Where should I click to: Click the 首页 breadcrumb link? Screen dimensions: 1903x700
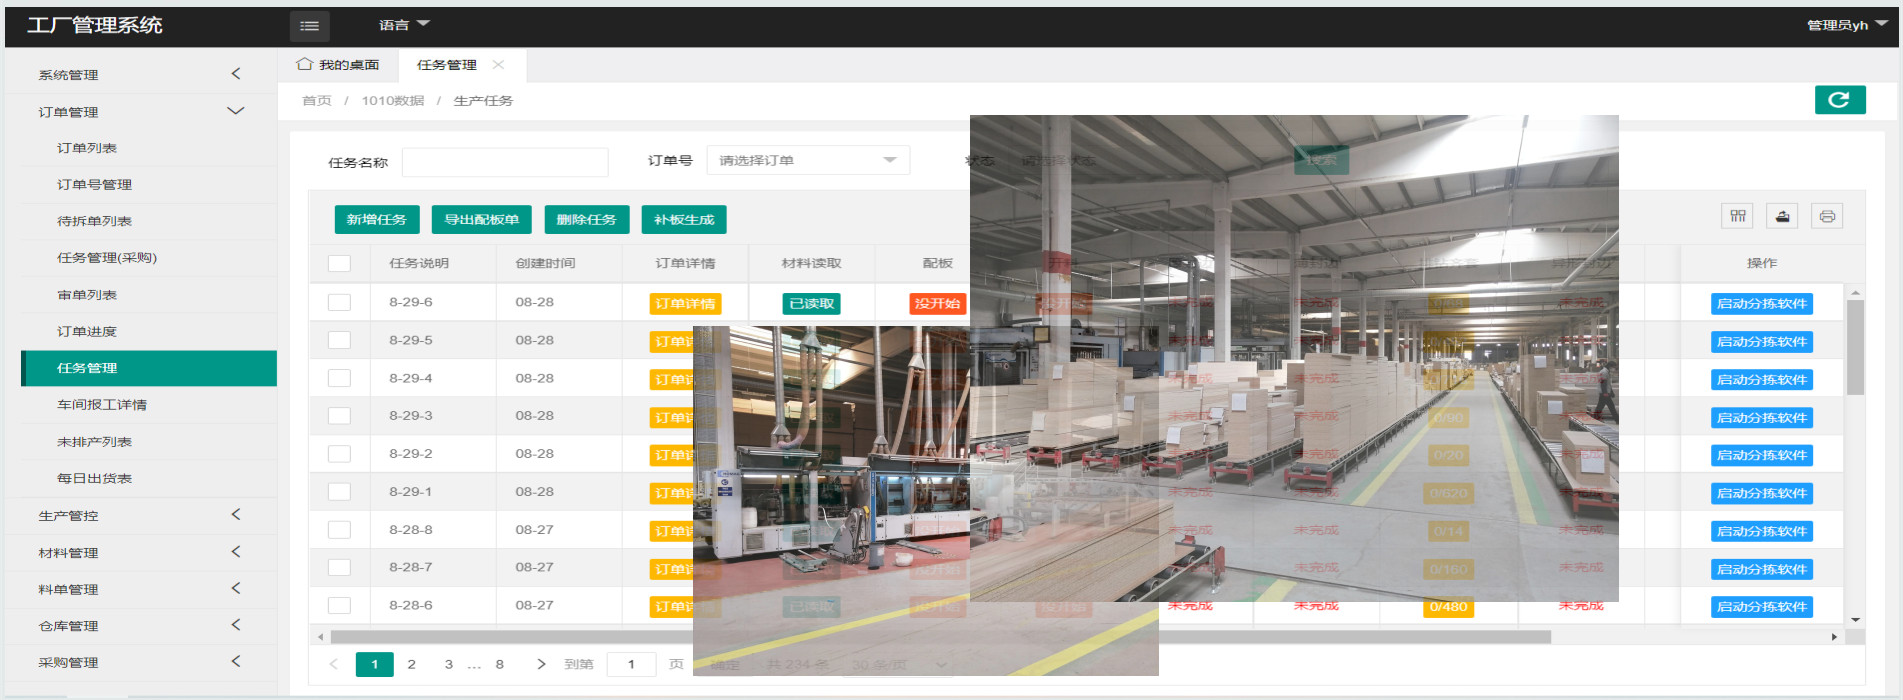317,101
